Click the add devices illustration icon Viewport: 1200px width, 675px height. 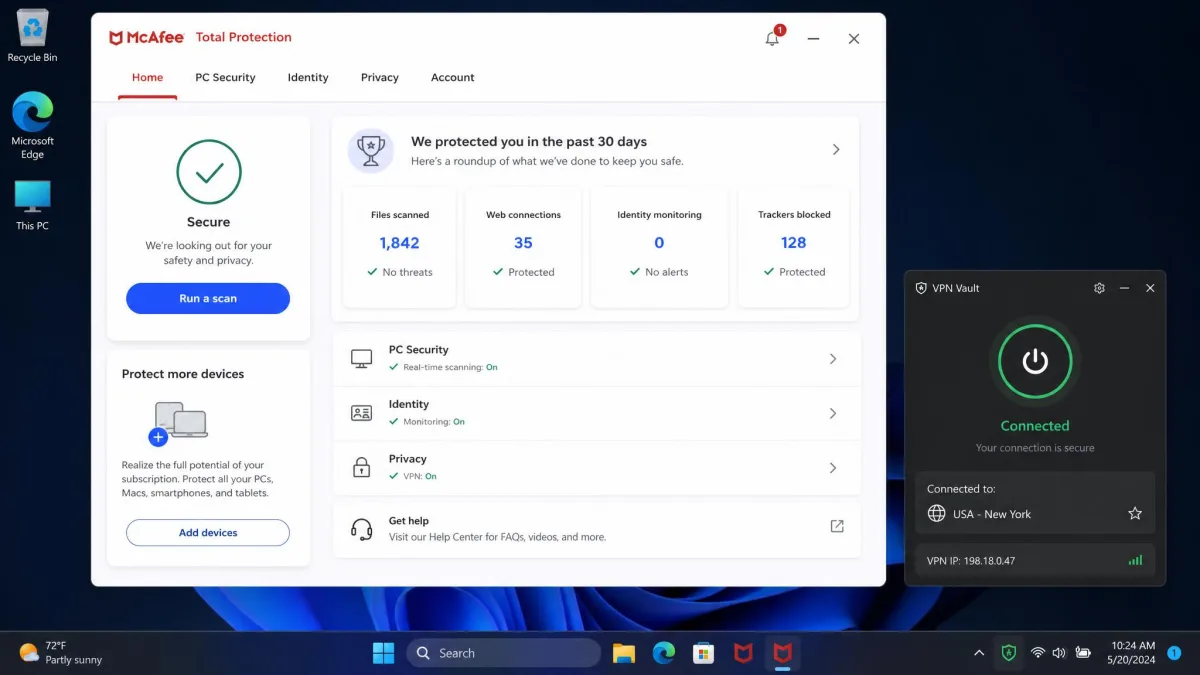pos(178,422)
